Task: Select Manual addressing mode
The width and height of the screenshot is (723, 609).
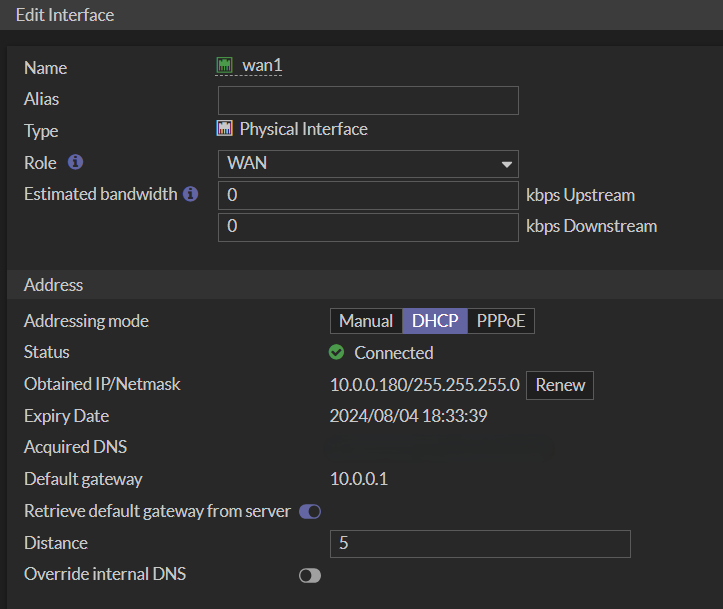Action: pos(366,321)
